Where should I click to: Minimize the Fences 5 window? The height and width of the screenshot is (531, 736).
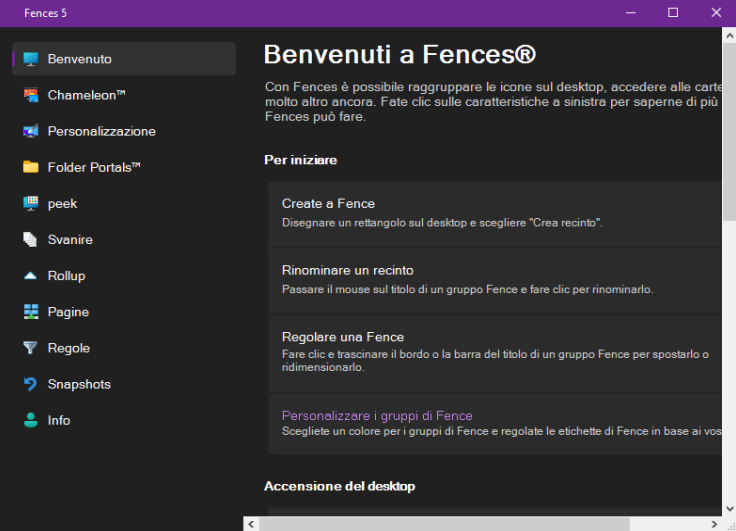[631, 13]
